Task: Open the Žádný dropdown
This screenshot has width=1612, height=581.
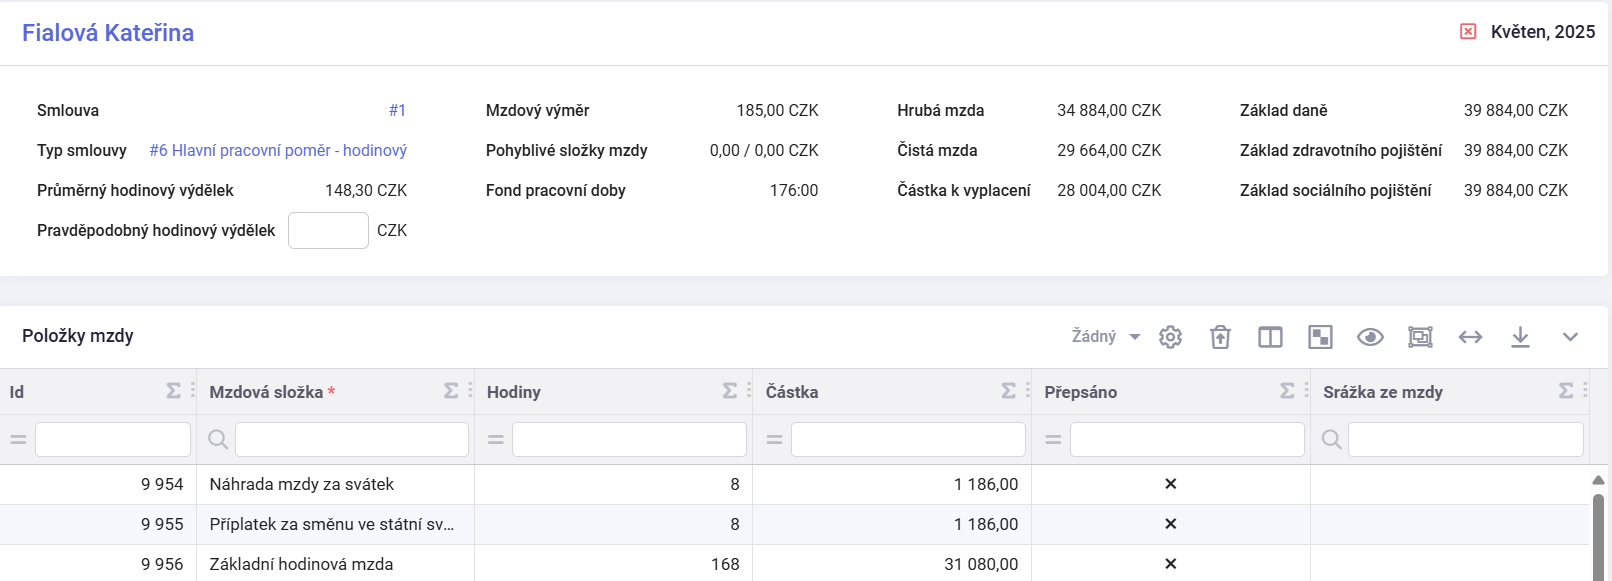Action: point(1106,337)
